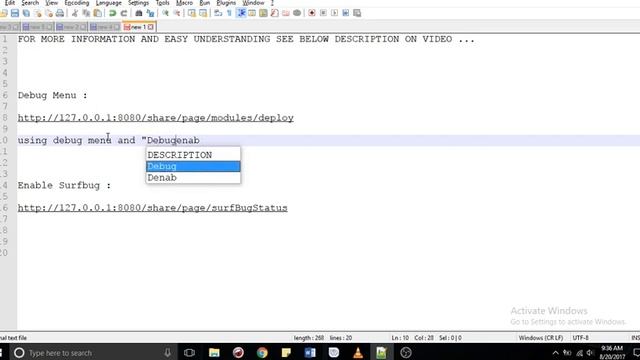Click the 'length : 268' status entry
This screenshot has height=360, width=640.
(x=309, y=338)
